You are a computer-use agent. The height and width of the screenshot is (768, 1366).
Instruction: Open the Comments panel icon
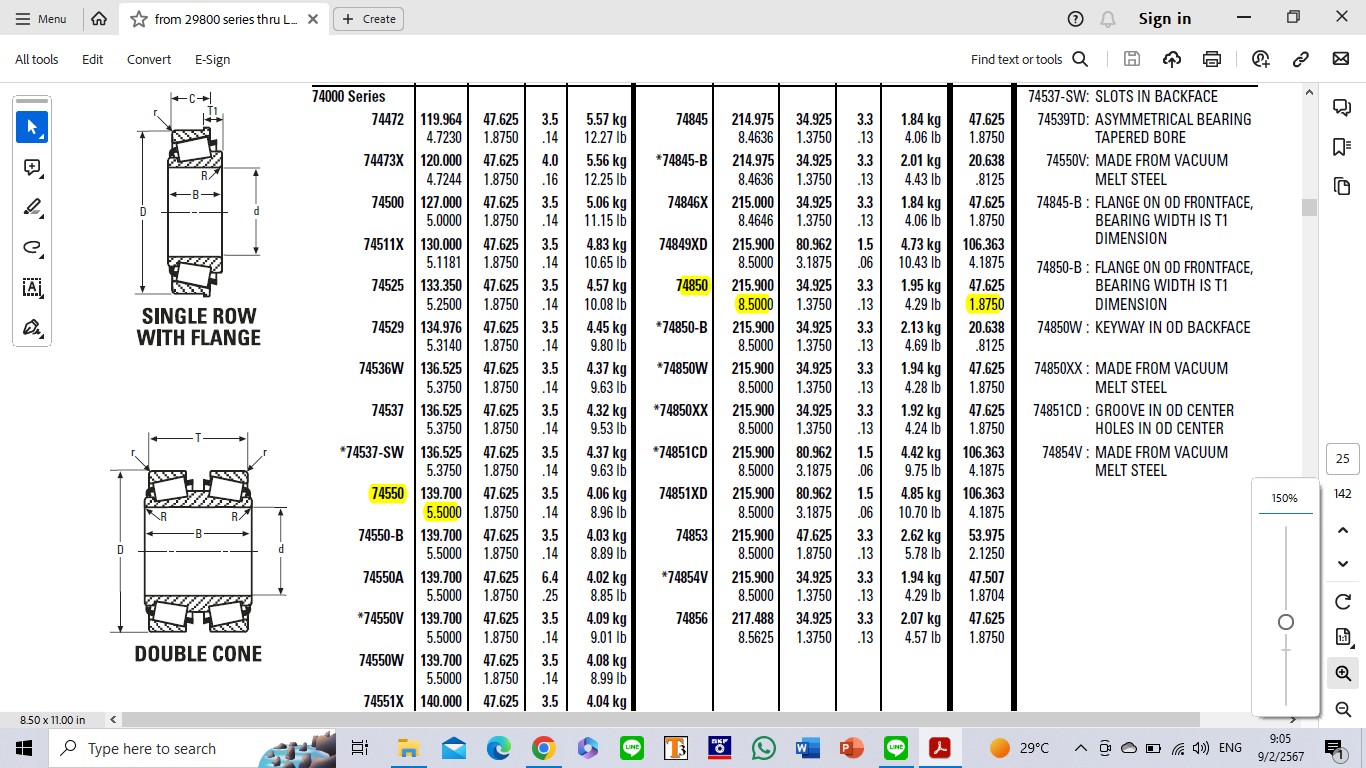pyautogui.click(x=1342, y=107)
